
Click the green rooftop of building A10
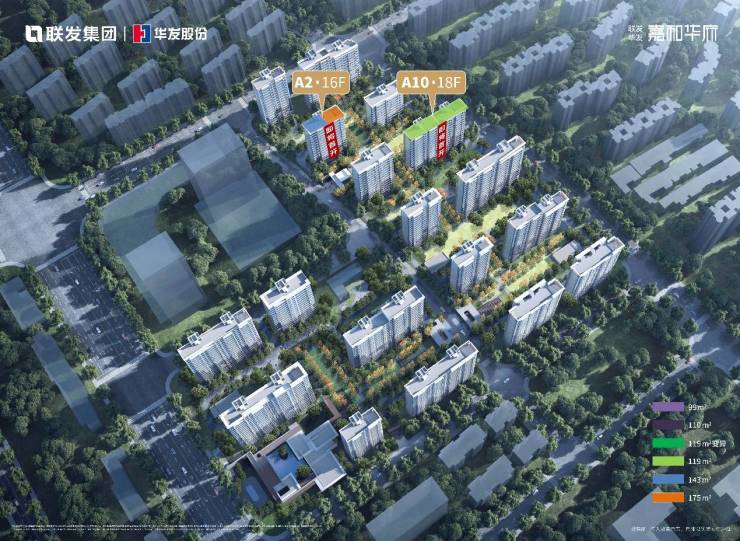pyautogui.click(x=436, y=119)
